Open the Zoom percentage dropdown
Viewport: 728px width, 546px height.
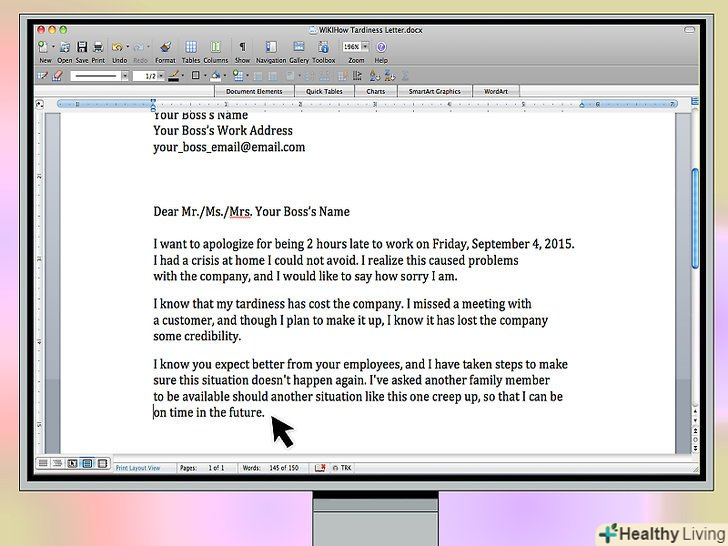point(365,46)
